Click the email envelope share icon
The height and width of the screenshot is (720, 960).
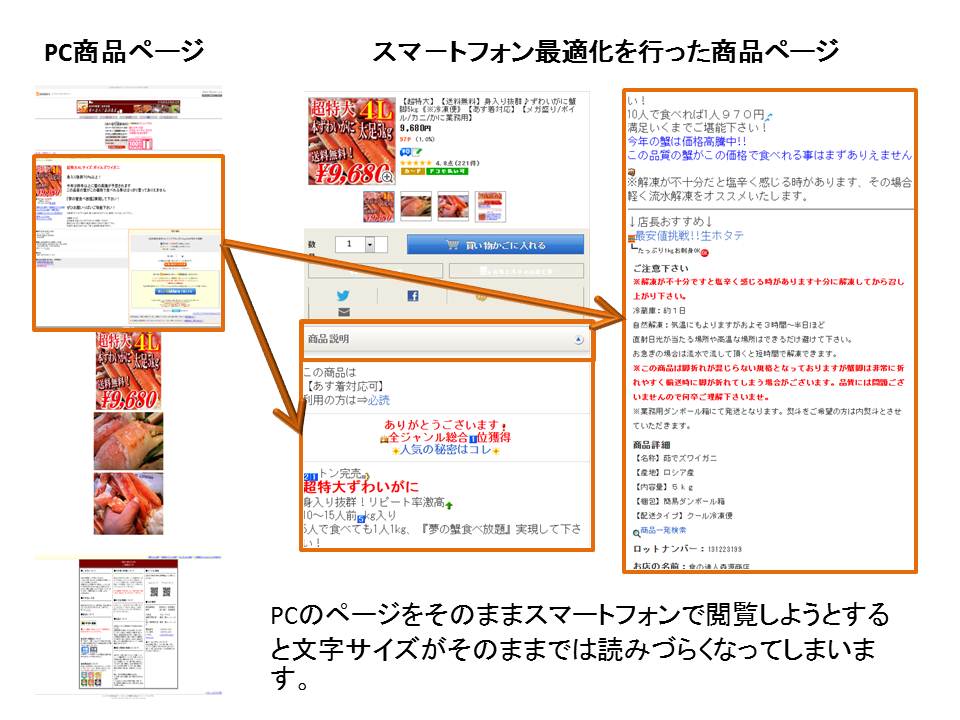[343, 312]
